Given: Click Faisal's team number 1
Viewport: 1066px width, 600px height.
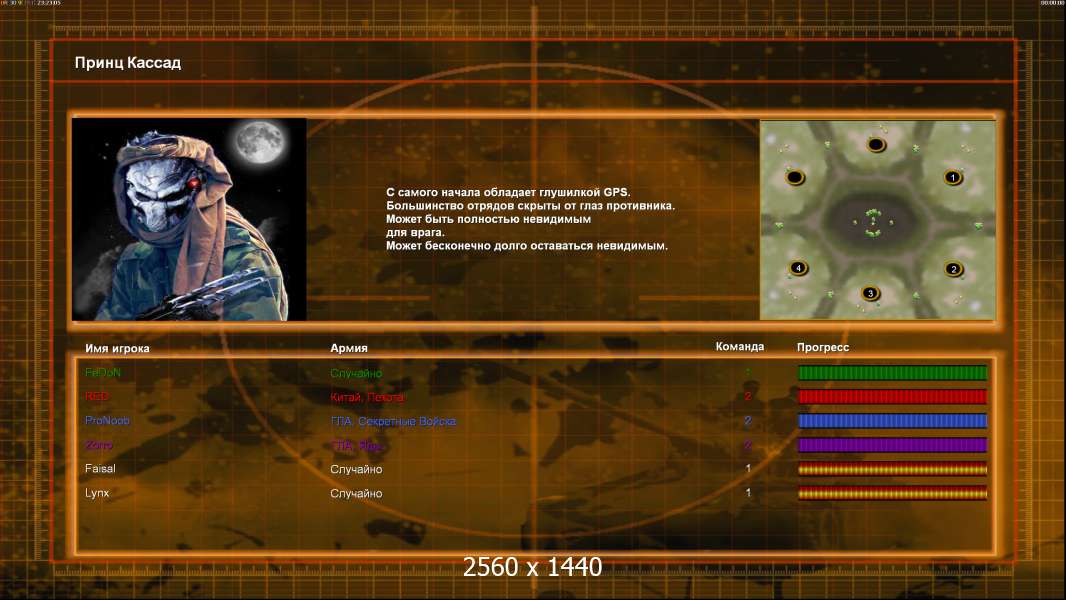Looking at the screenshot, I should pos(748,469).
